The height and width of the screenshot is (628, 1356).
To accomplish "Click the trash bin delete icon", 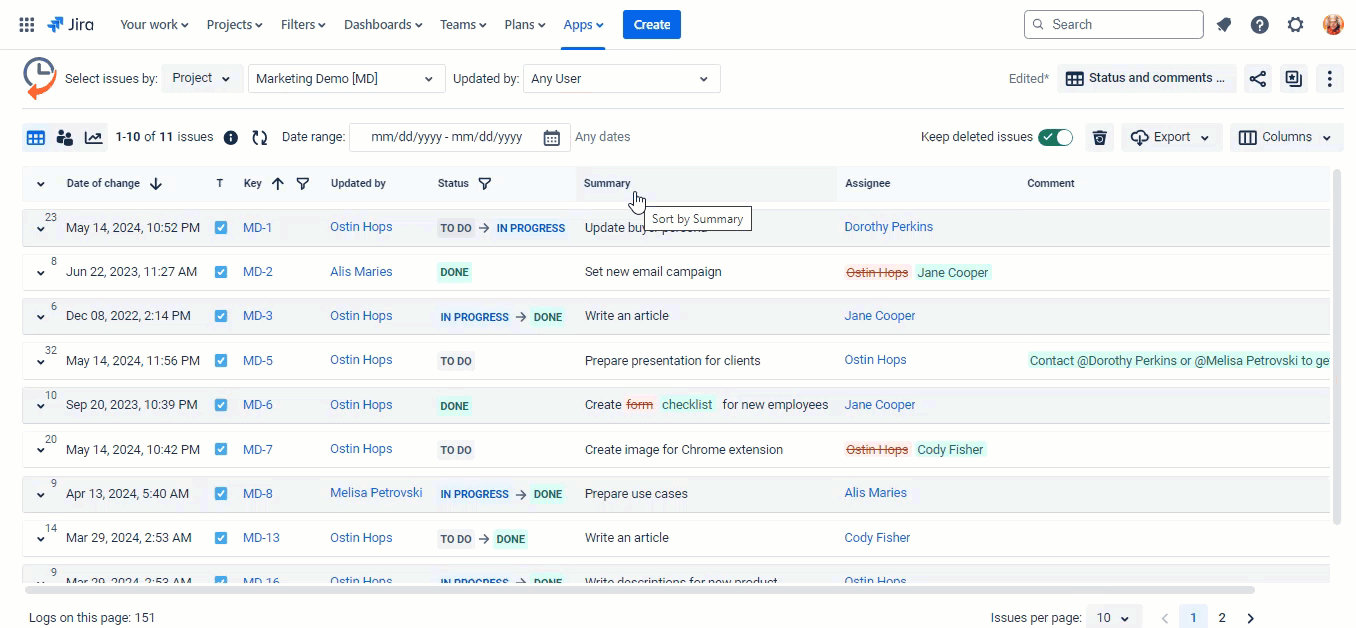I will point(1100,138).
